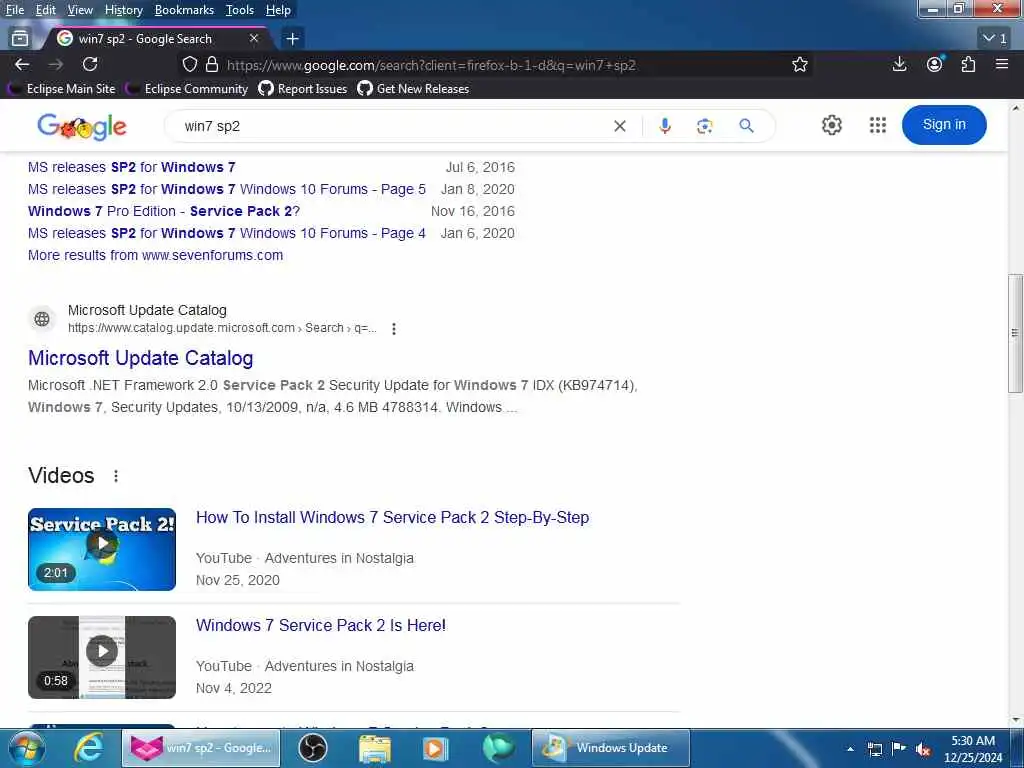Open More results from www.sevenforums.com

coord(155,255)
